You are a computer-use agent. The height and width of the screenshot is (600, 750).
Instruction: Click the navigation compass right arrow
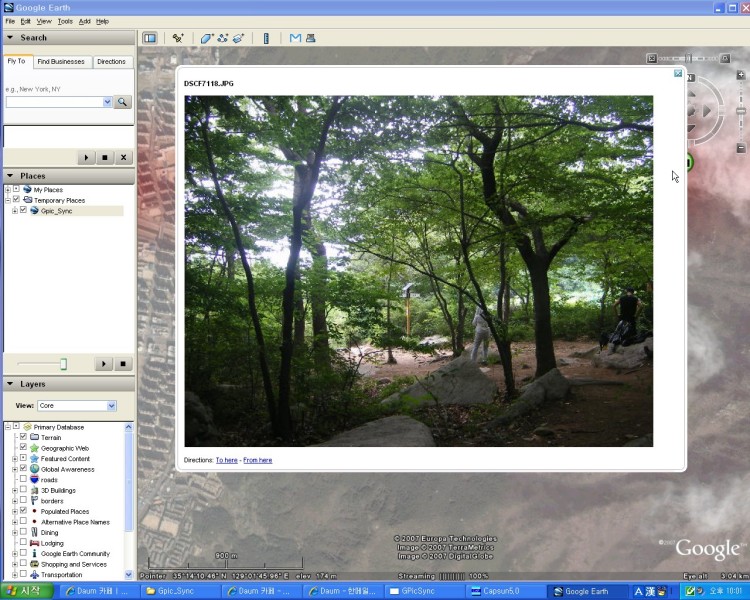(706, 111)
